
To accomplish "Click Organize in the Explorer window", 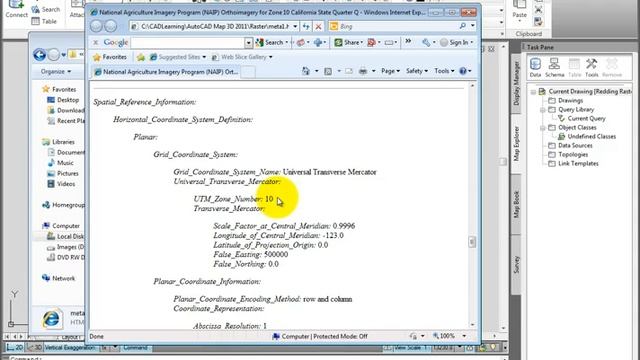I will (56, 71).
